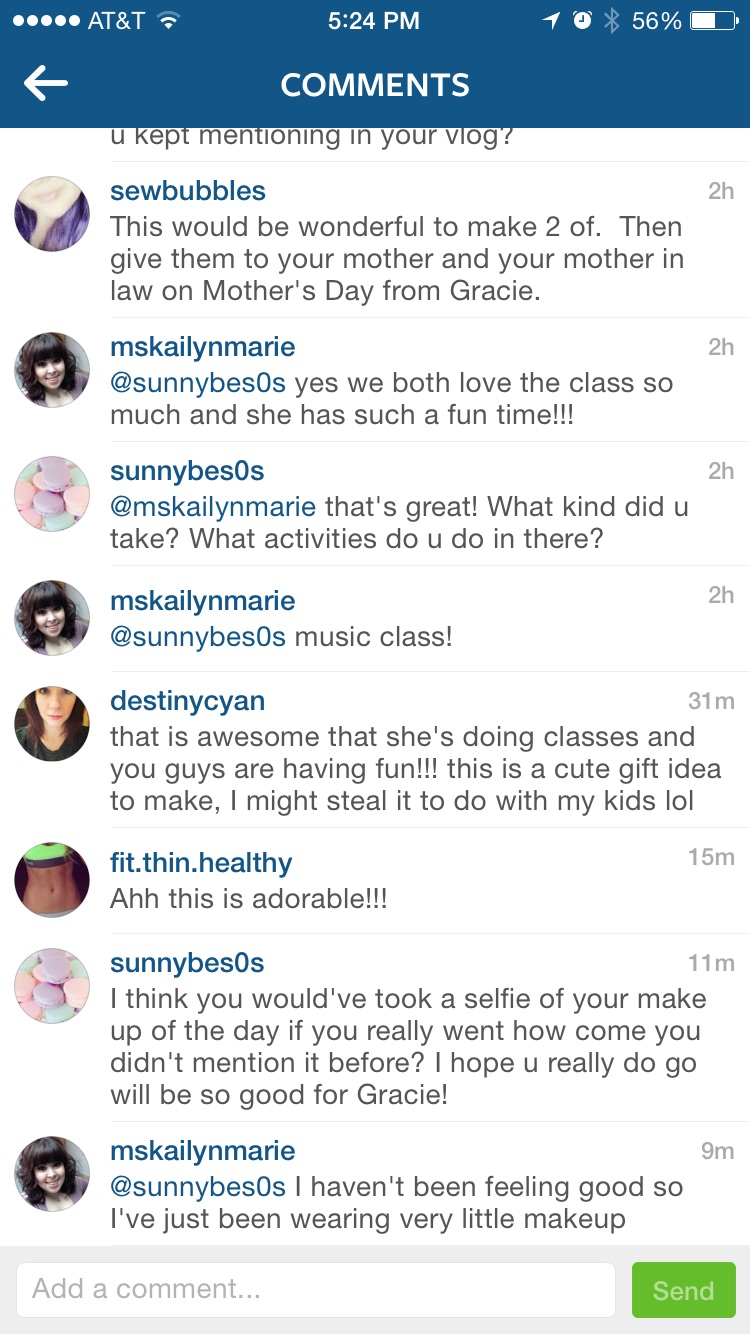Open mskailynmarie username on the makeup comment

pyautogui.click(x=203, y=1151)
